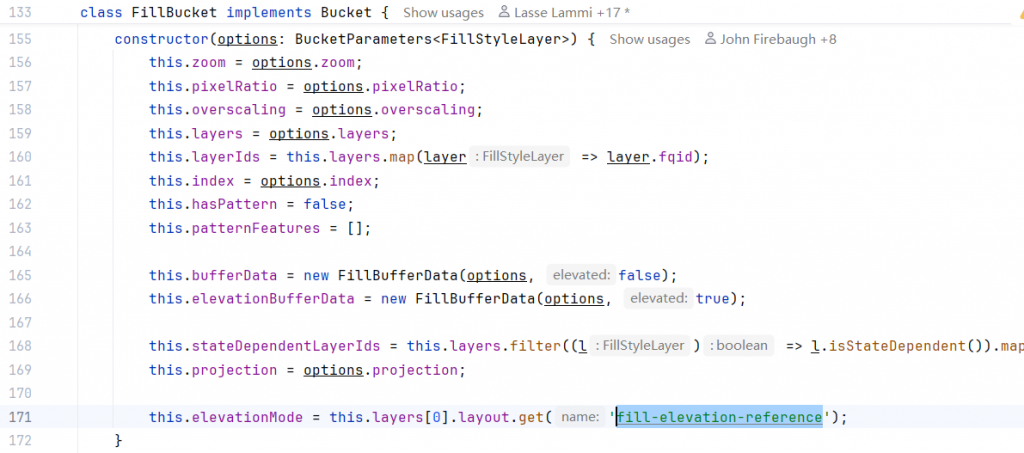The width and height of the screenshot is (1024, 453).
Task: Click 'filter' method on line 168
Action: tap(535, 346)
